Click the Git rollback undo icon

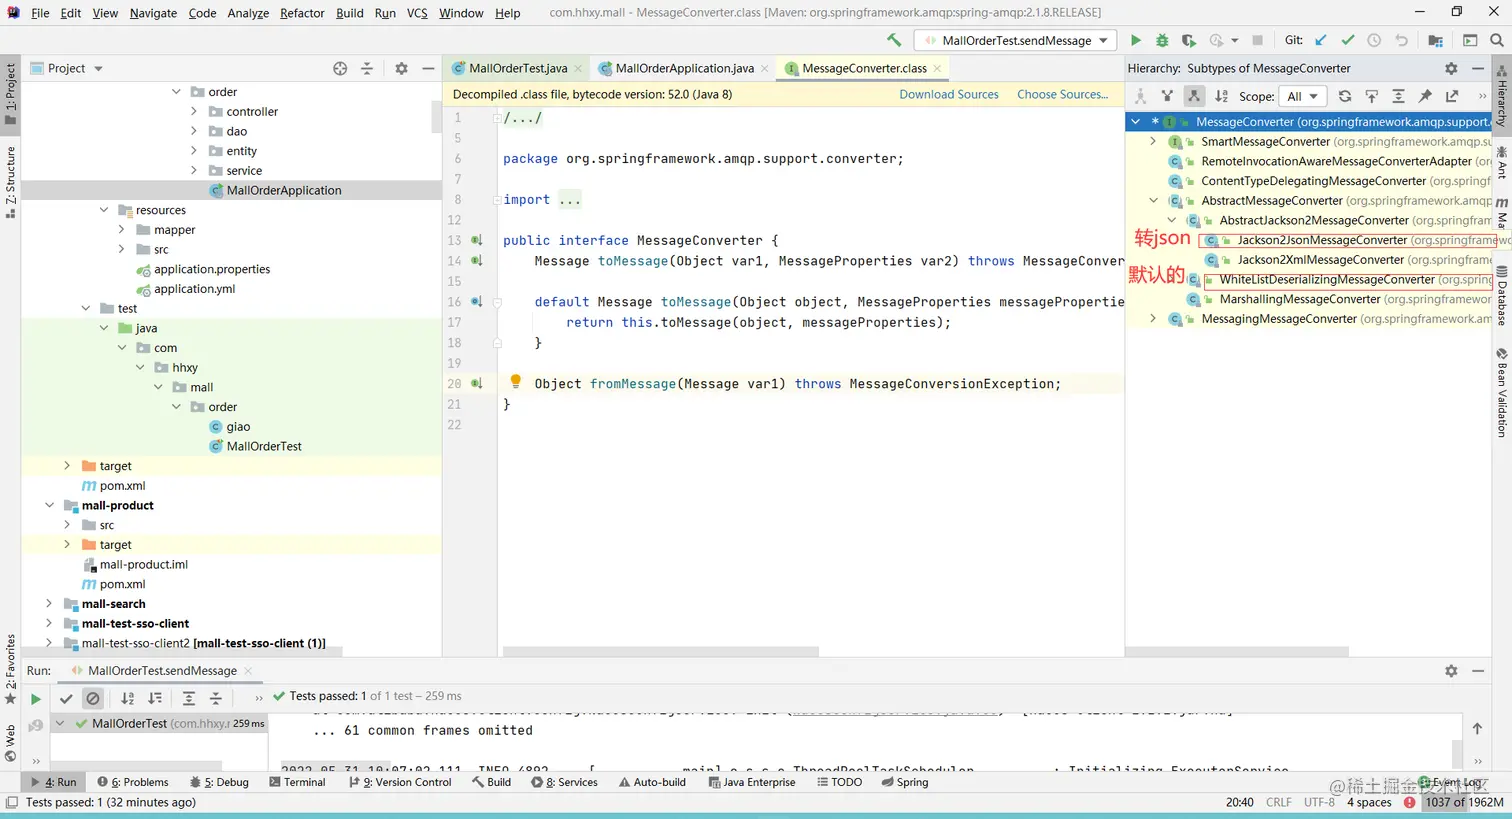click(1401, 40)
